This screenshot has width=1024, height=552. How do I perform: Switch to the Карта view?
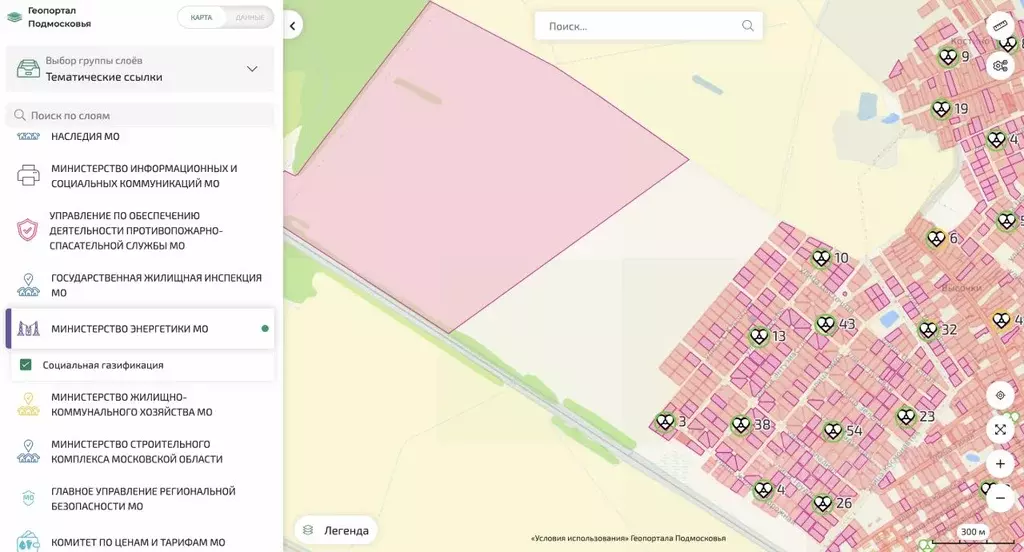point(201,18)
